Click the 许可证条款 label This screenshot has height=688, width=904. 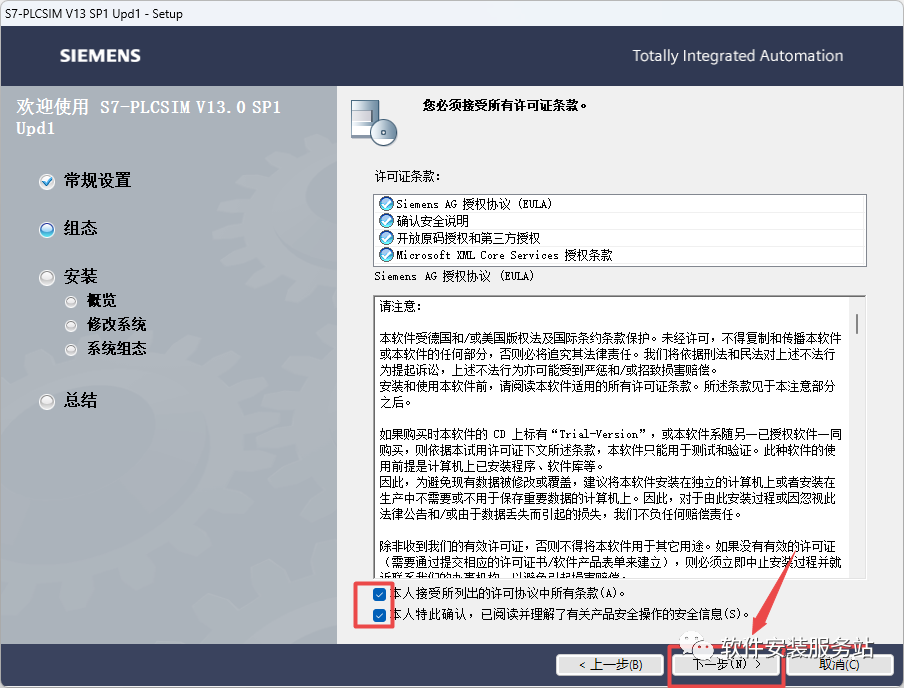click(408, 176)
